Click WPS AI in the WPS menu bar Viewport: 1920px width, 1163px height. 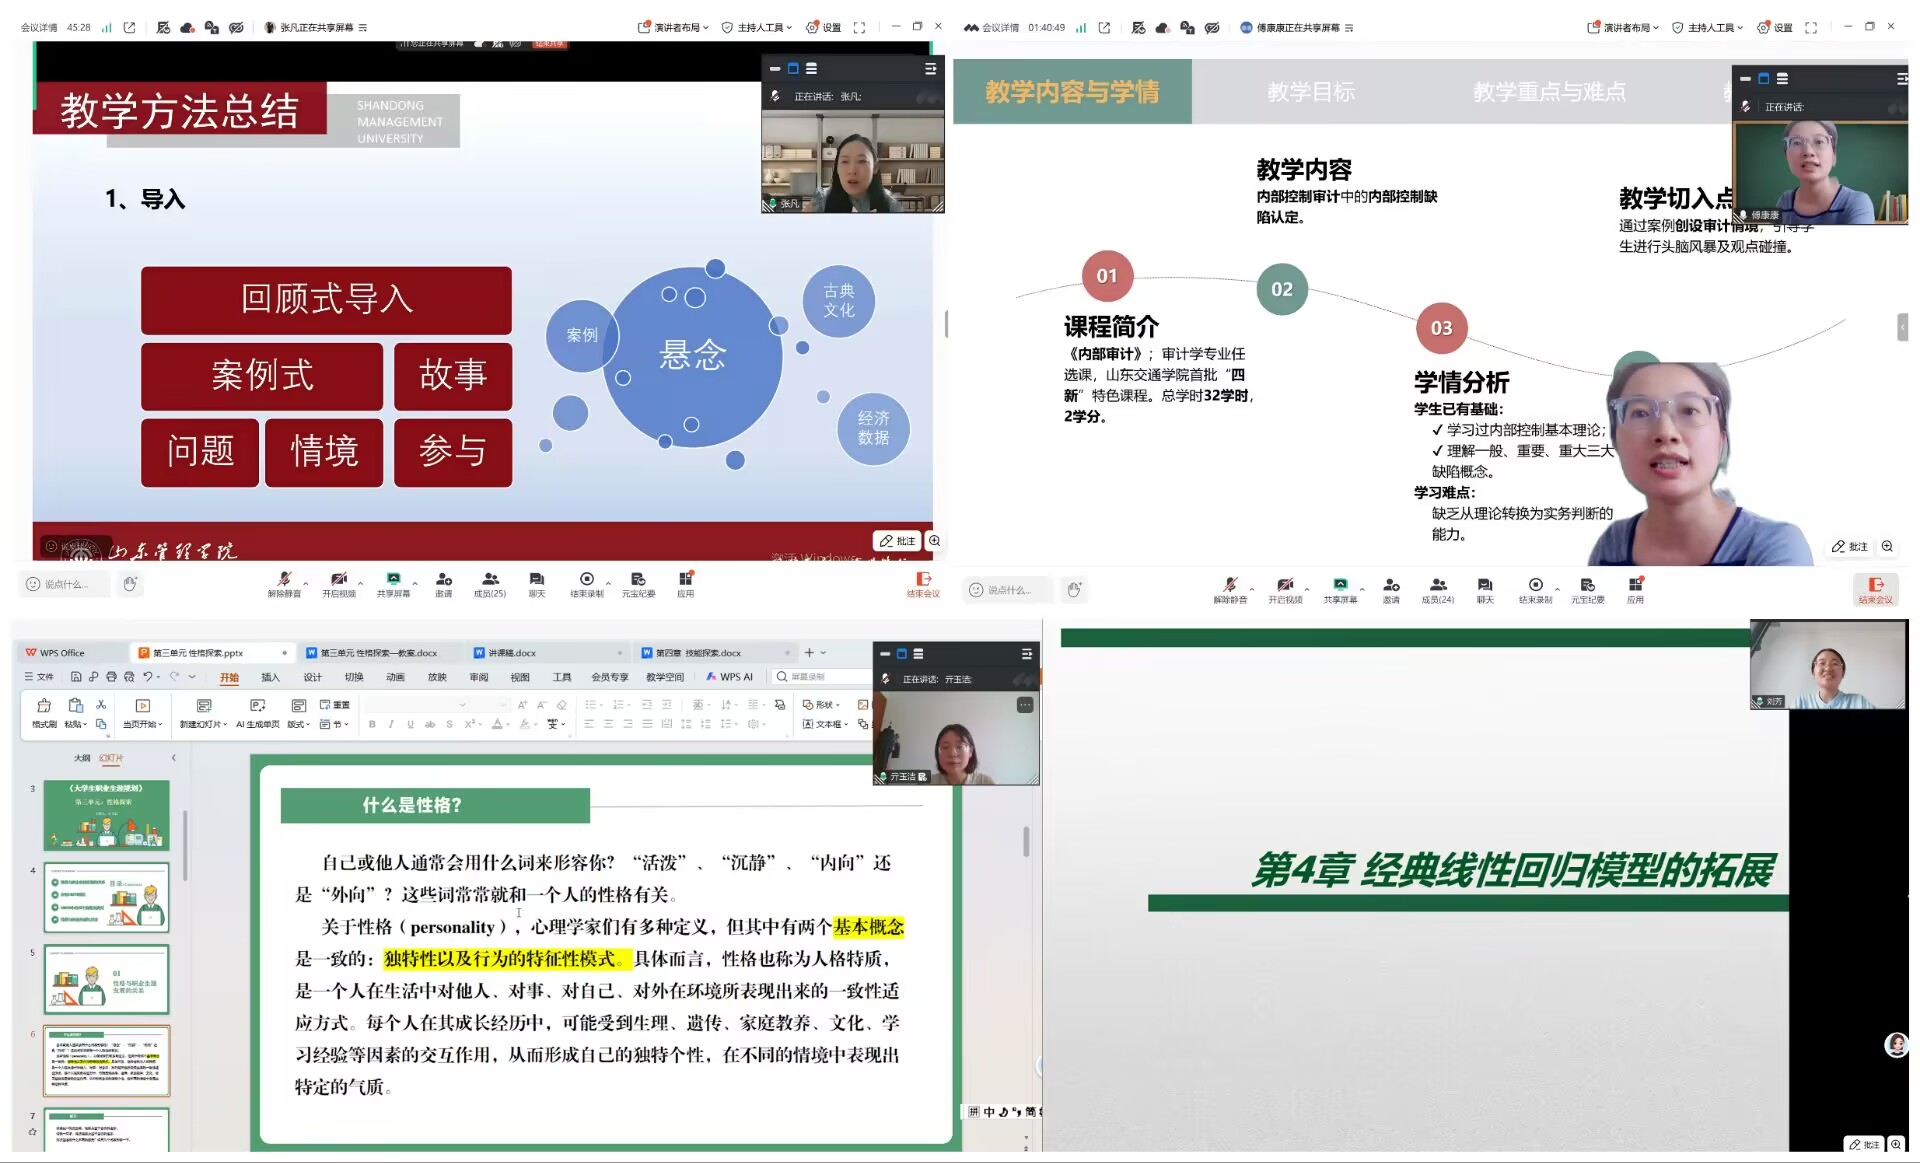click(730, 677)
